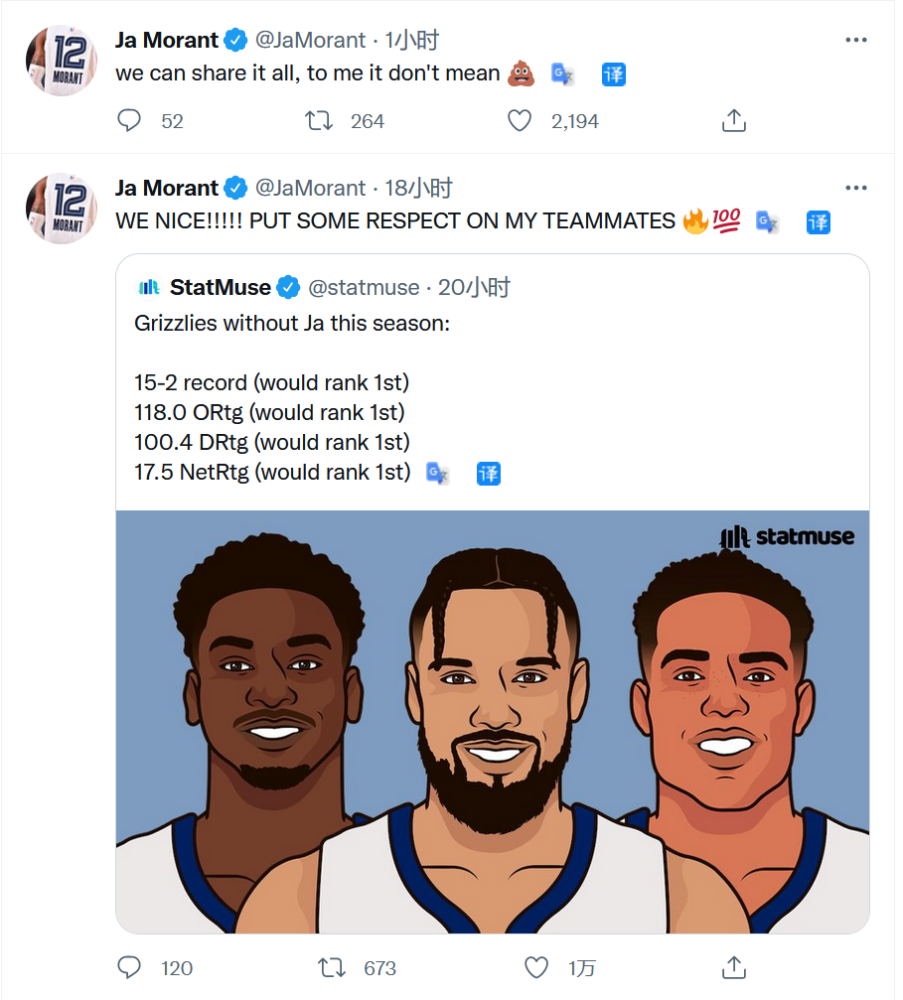903x1000 pixels.
Task: Open Ja Morant's avatar on first tweet
Action: click(x=61, y=61)
